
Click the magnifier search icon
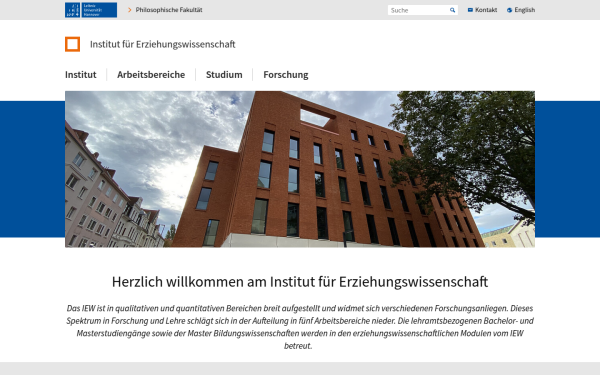(x=452, y=10)
